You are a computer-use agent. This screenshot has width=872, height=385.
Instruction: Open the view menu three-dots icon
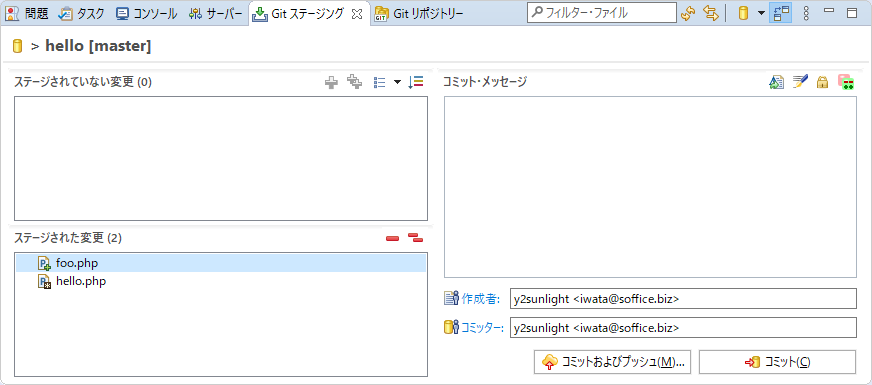[806, 13]
